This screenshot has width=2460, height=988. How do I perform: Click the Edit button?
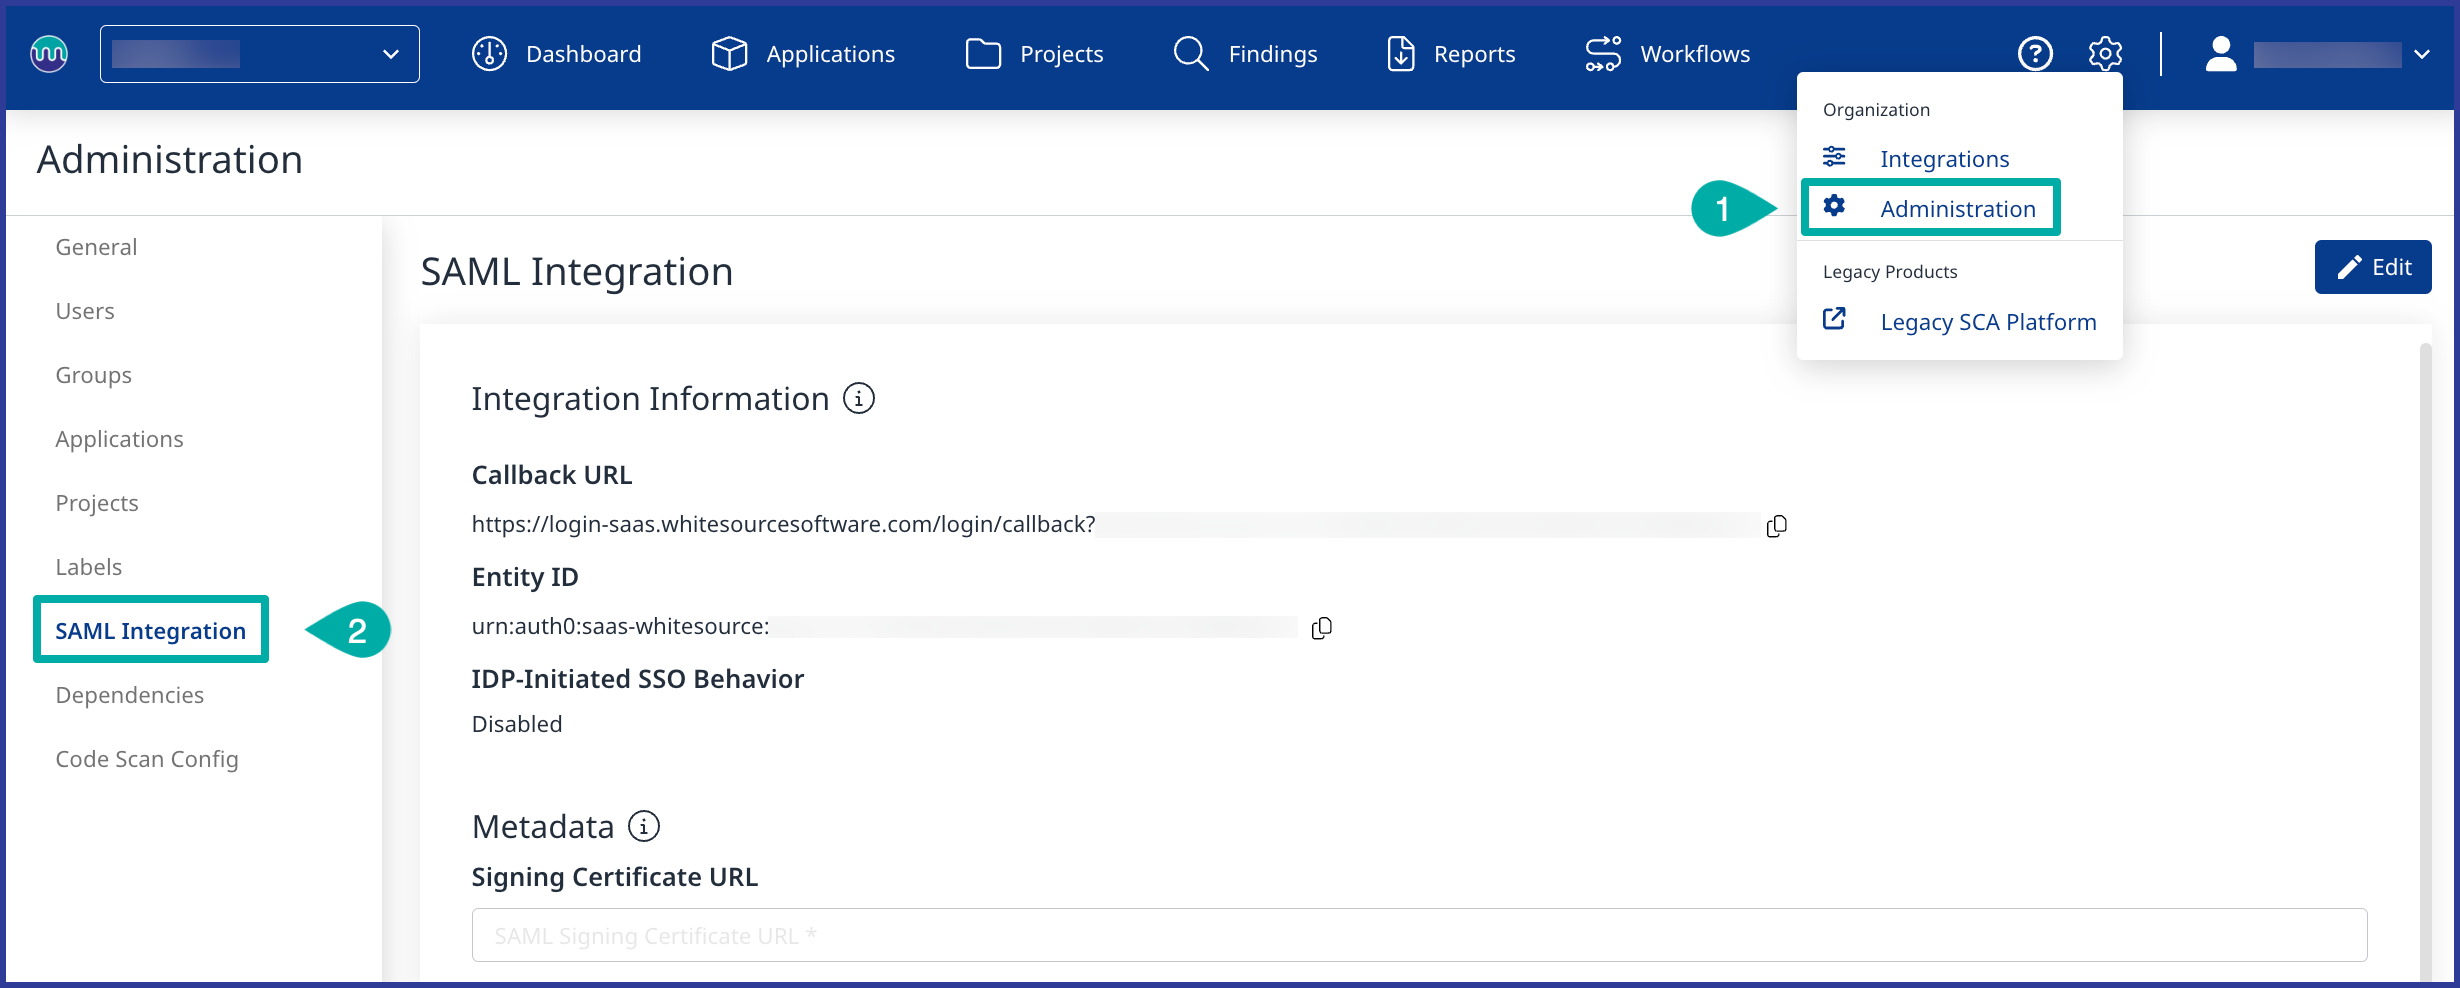click(x=2372, y=267)
